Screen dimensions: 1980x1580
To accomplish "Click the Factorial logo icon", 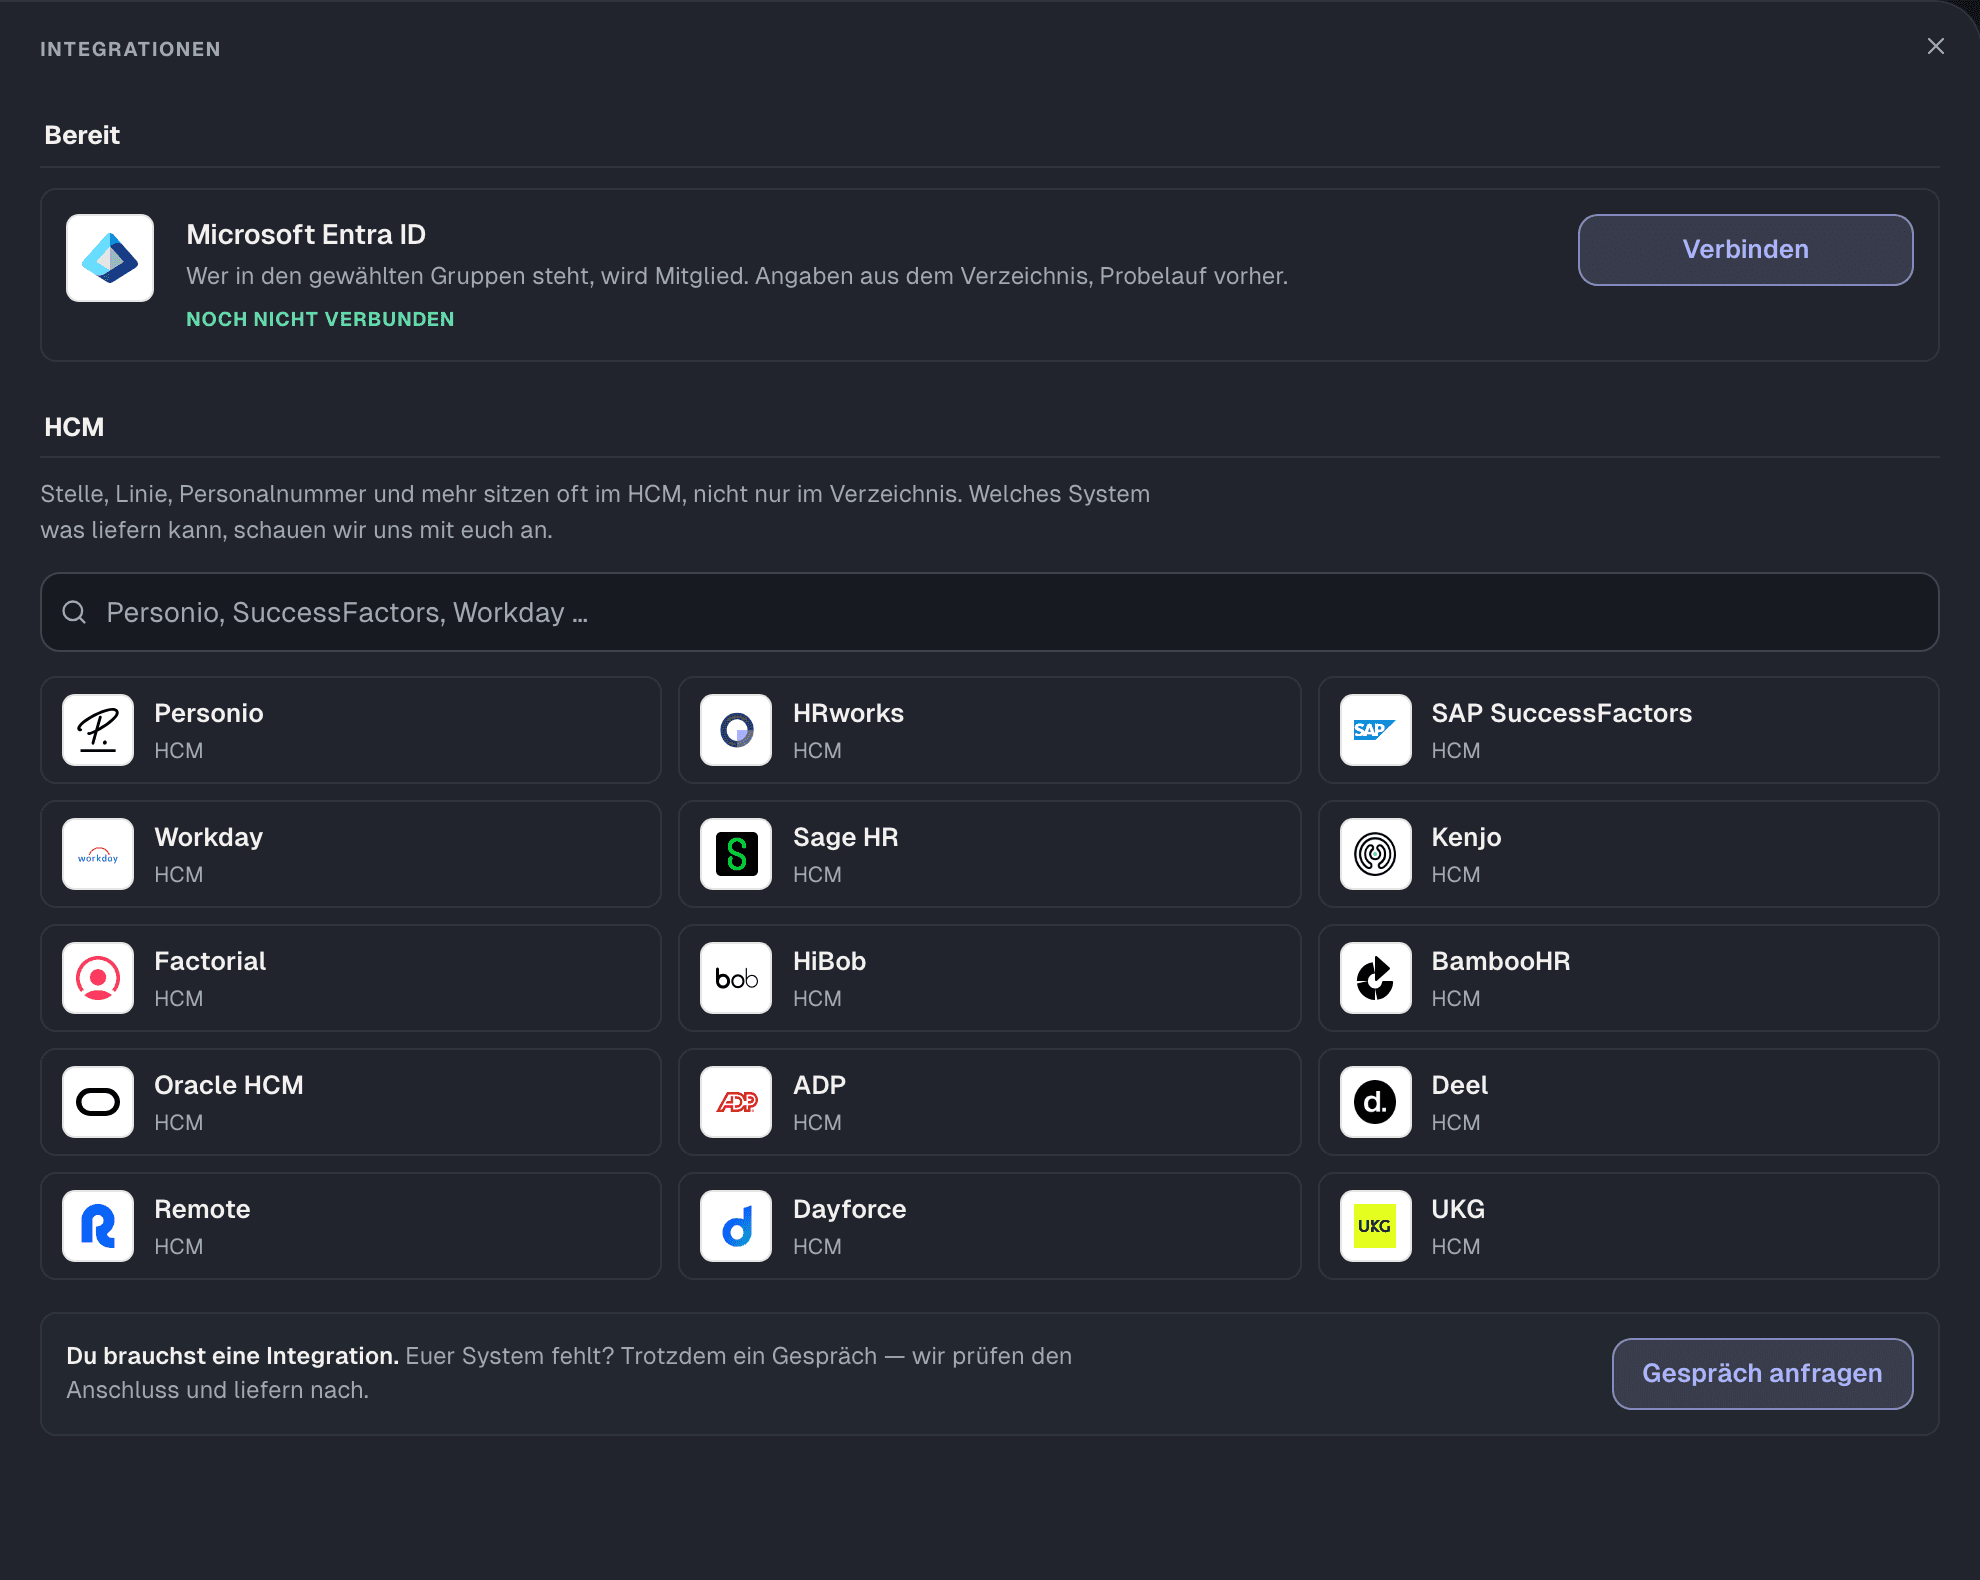I will click(98, 978).
